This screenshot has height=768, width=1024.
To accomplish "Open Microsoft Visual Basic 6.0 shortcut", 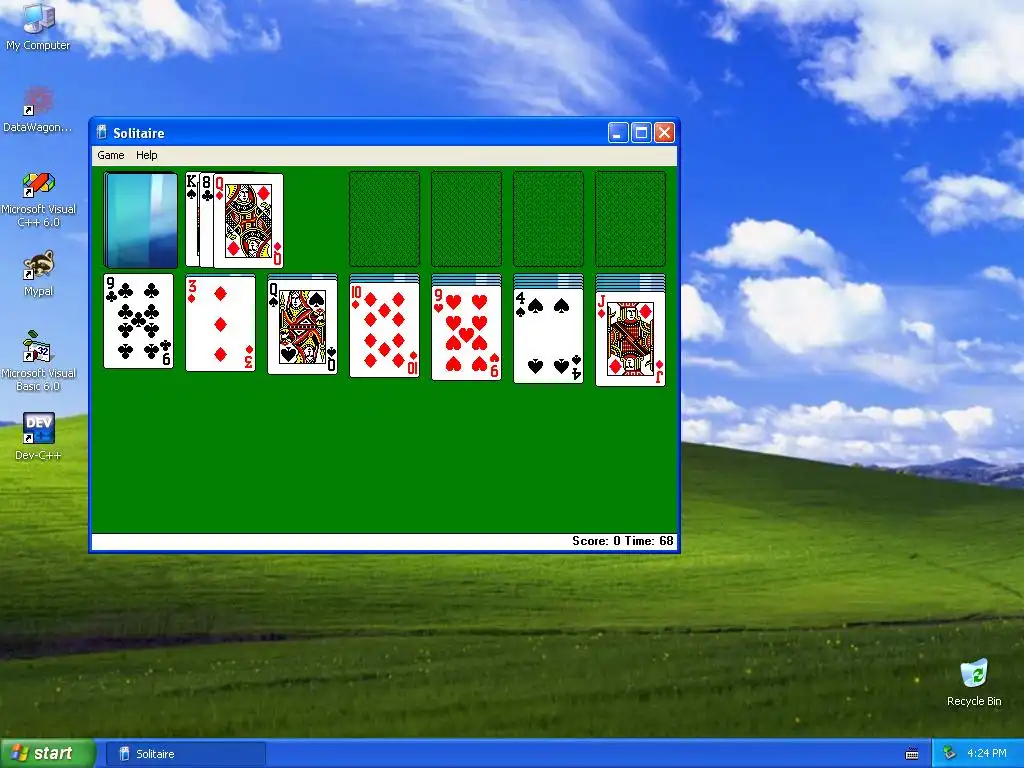I will [38, 362].
